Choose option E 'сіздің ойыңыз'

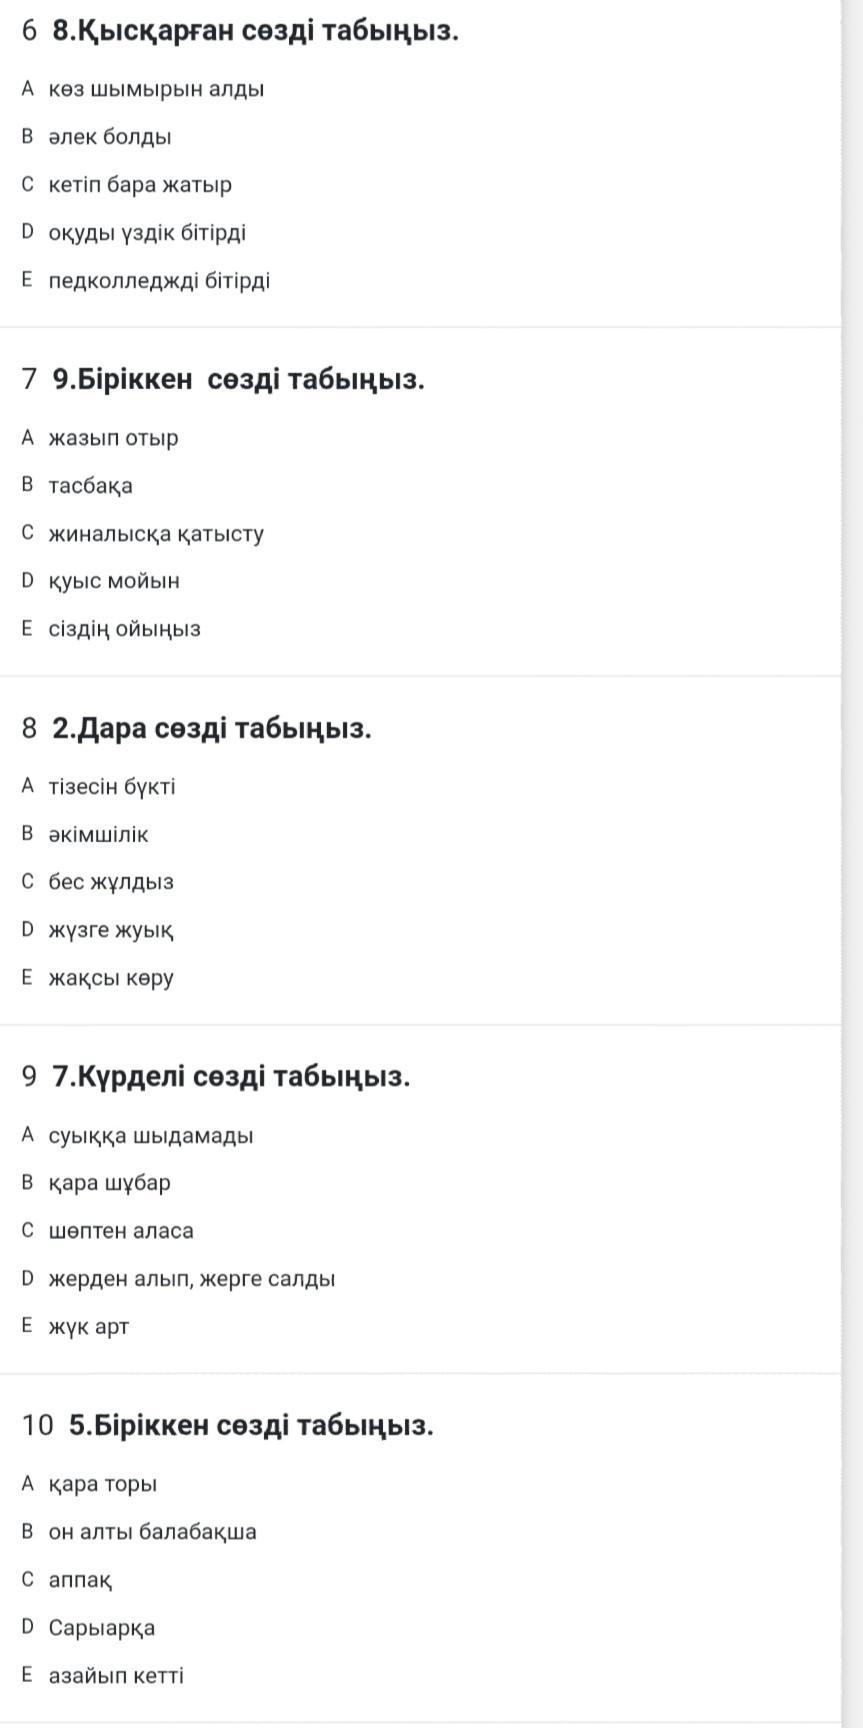tap(124, 629)
